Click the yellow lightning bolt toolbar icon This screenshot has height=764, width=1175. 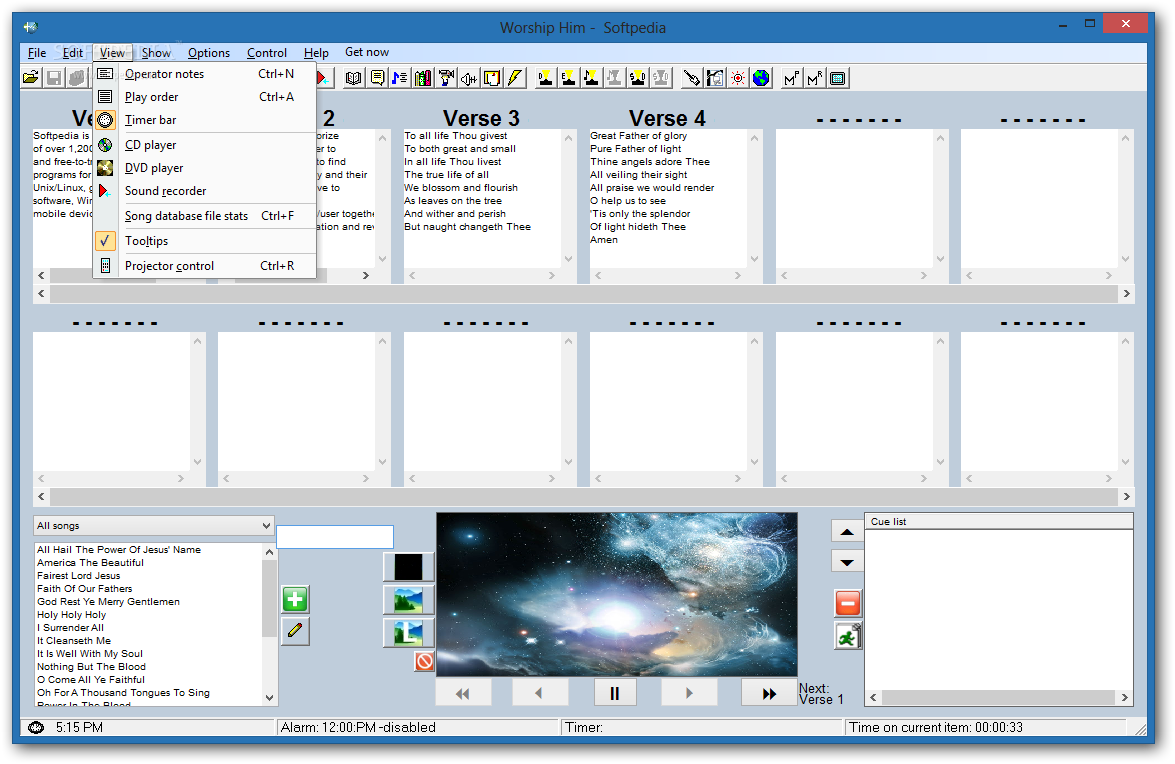[515, 78]
